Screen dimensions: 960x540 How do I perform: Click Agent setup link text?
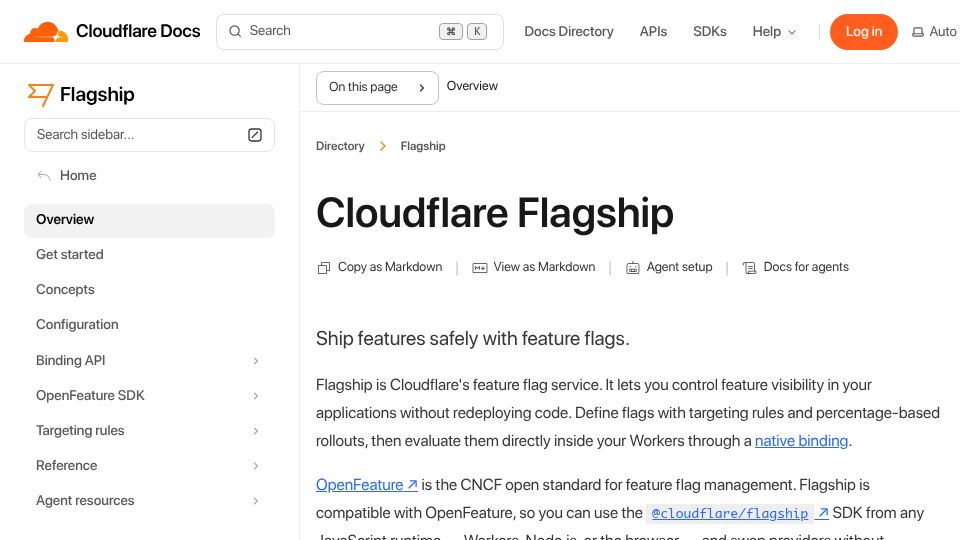coord(680,267)
